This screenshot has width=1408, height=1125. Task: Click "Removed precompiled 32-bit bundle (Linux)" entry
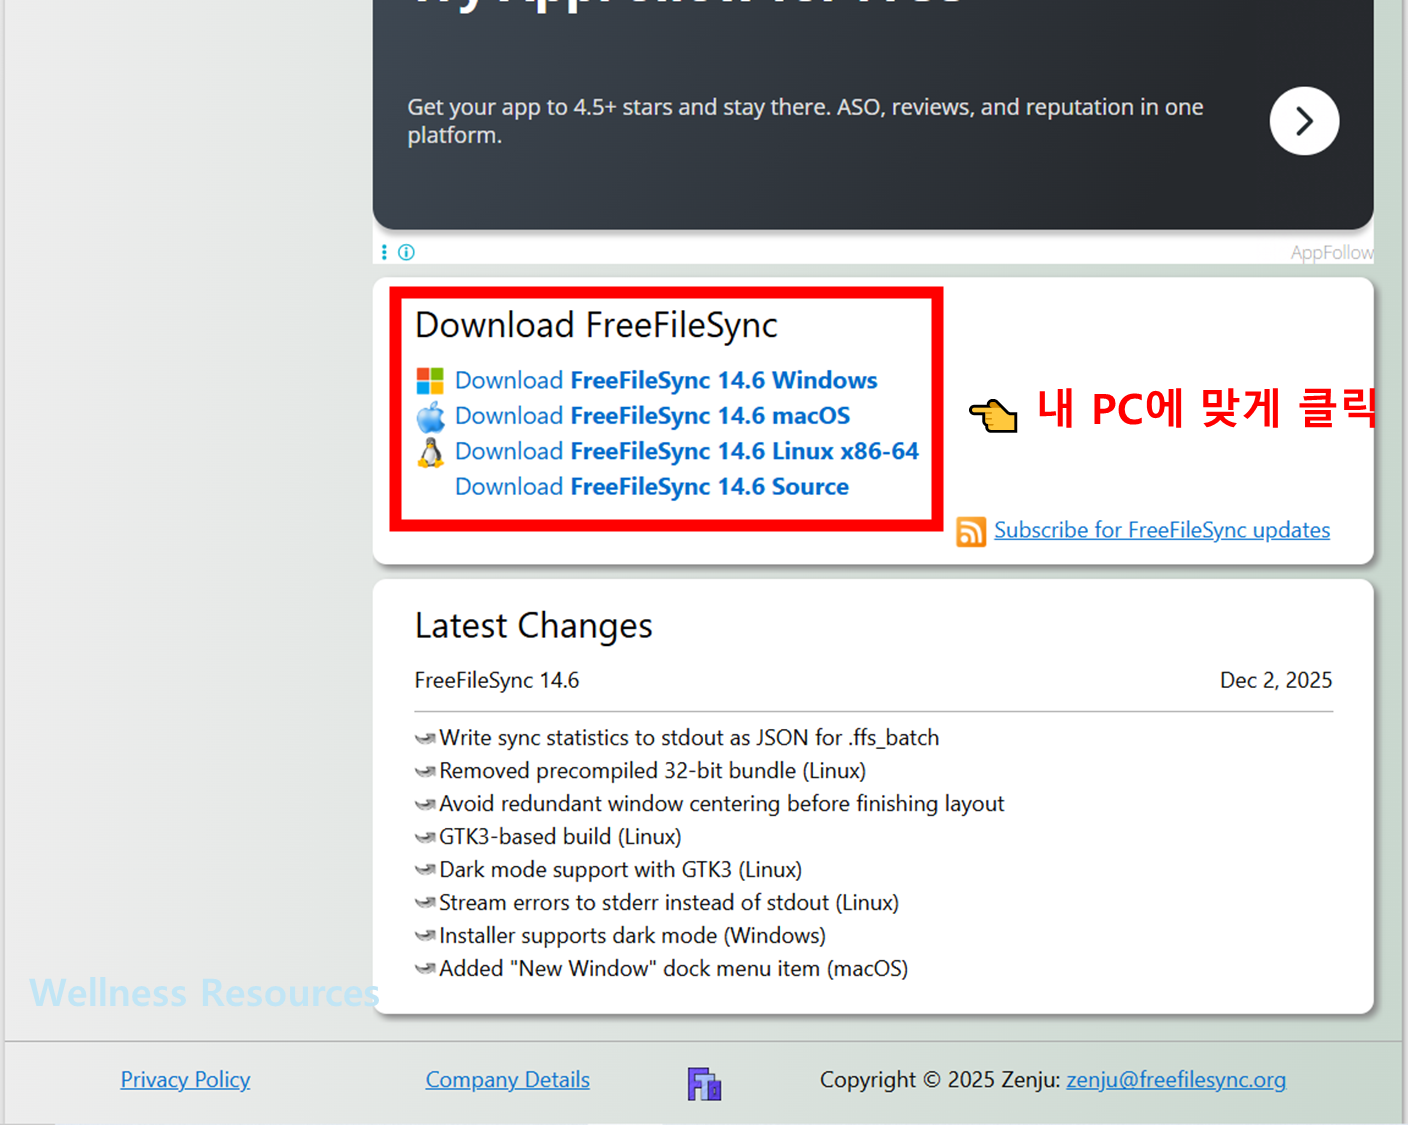coord(652,771)
